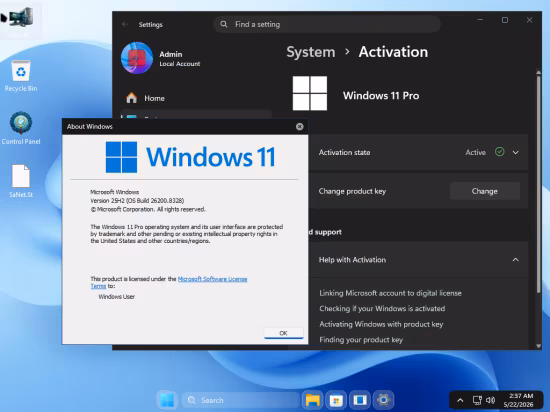Click the volume speaker icon in tray
The width and height of the screenshot is (550, 412).
tap(490, 400)
